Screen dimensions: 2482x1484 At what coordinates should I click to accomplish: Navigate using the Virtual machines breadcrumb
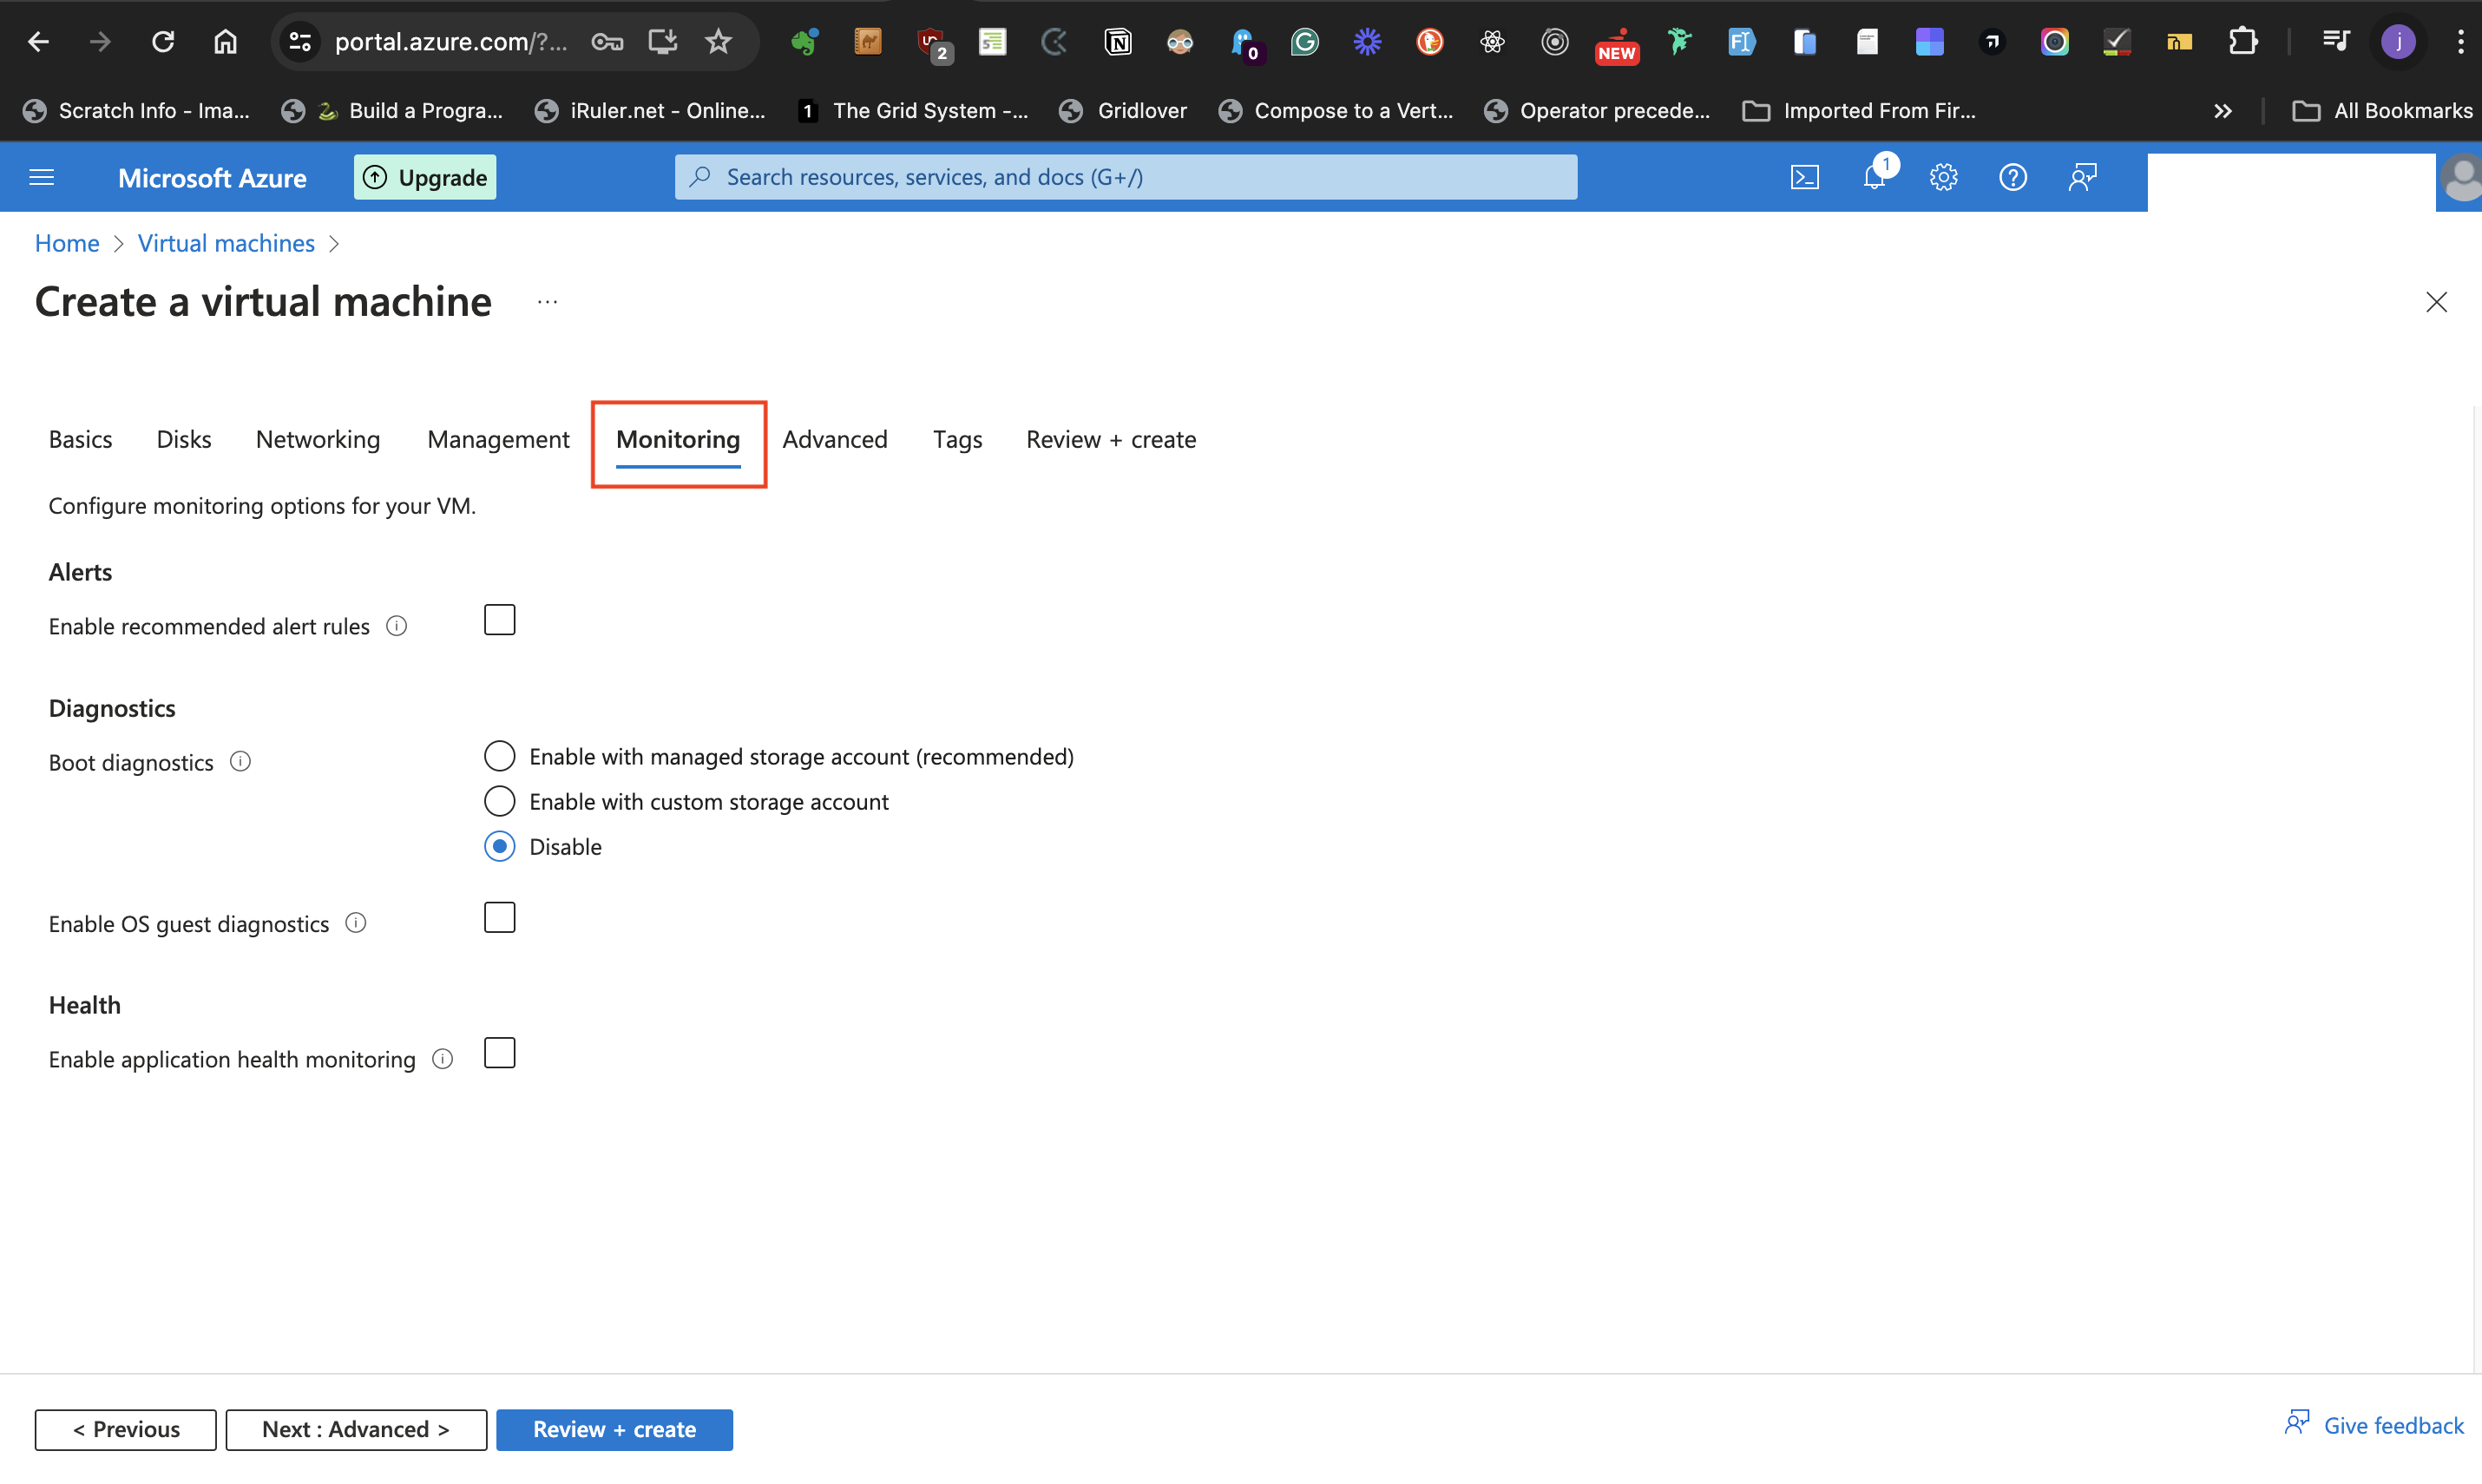pos(226,243)
